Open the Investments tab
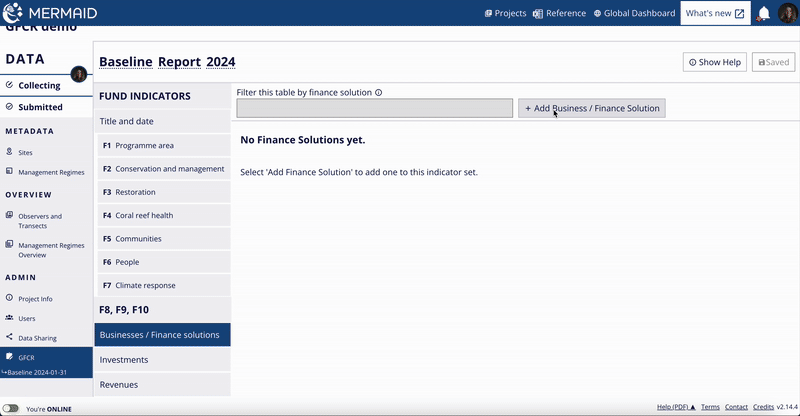The image size is (800, 416). (162, 360)
